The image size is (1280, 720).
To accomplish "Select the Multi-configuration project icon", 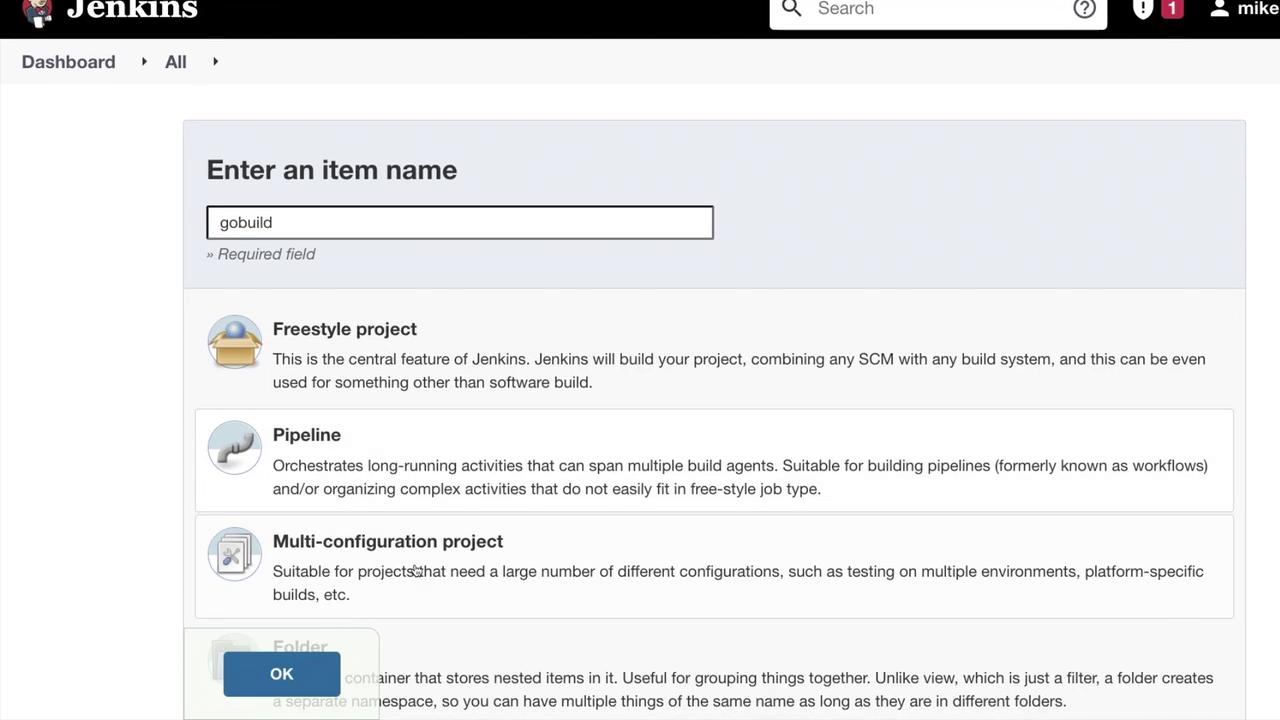I will [x=235, y=554].
